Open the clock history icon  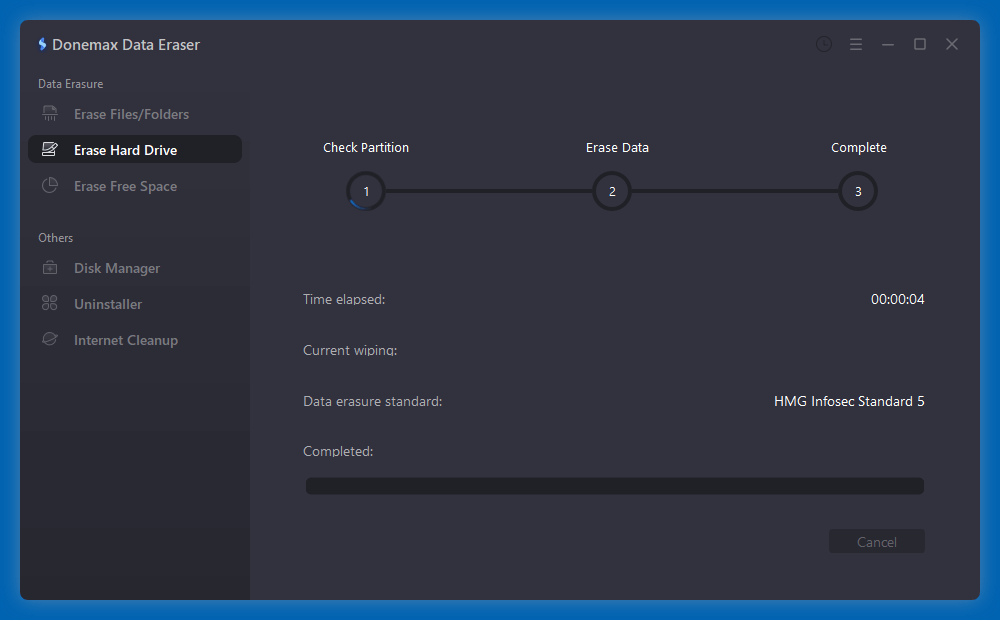(x=823, y=44)
